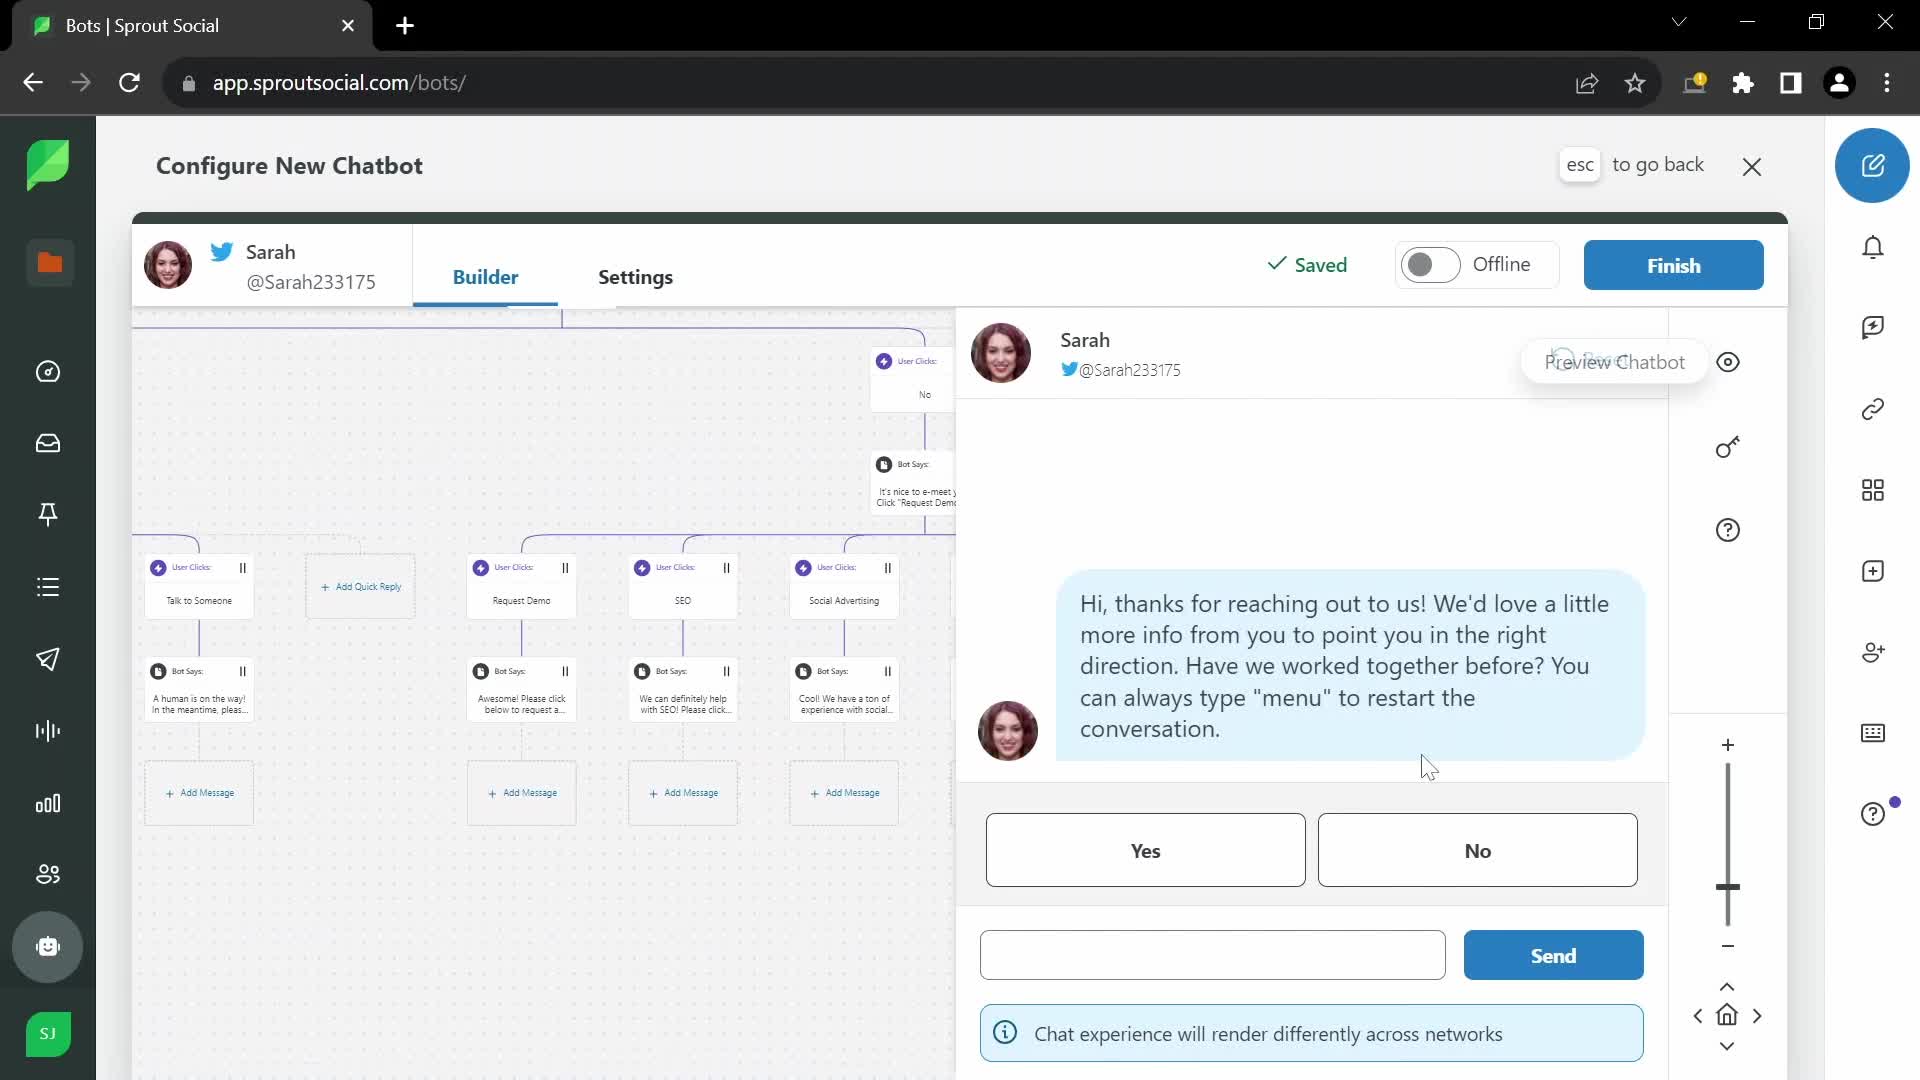The height and width of the screenshot is (1080, 1920).
Task: Close the Configure New Chatbot screen
Action: click(x=1752, y=167)
